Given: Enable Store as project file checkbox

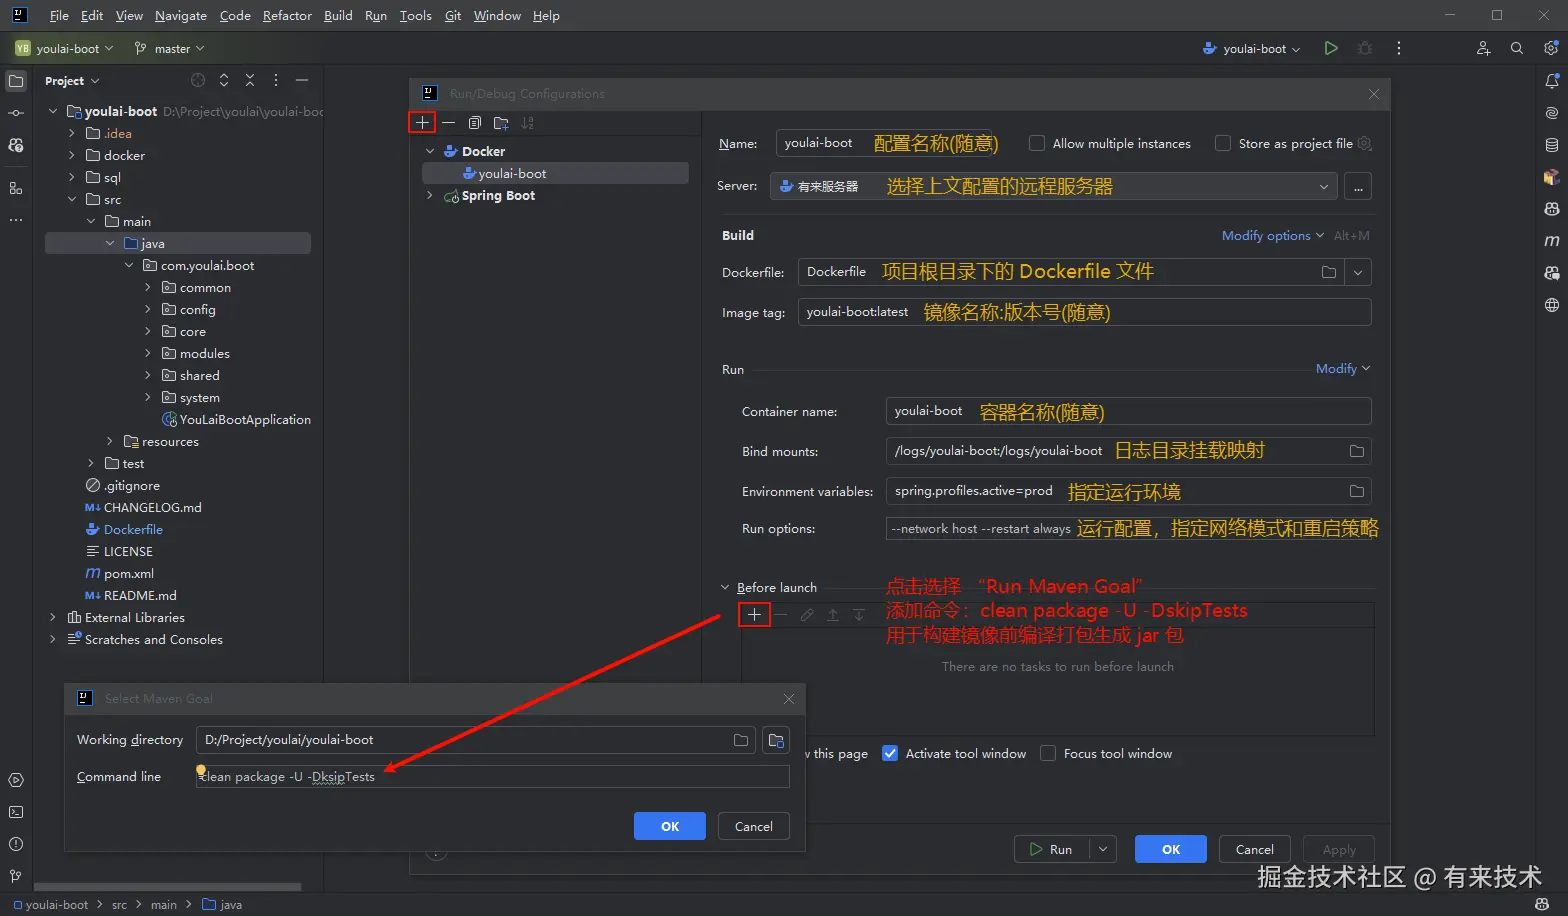Looking at the screenshot, I should tap(1223, 143).
